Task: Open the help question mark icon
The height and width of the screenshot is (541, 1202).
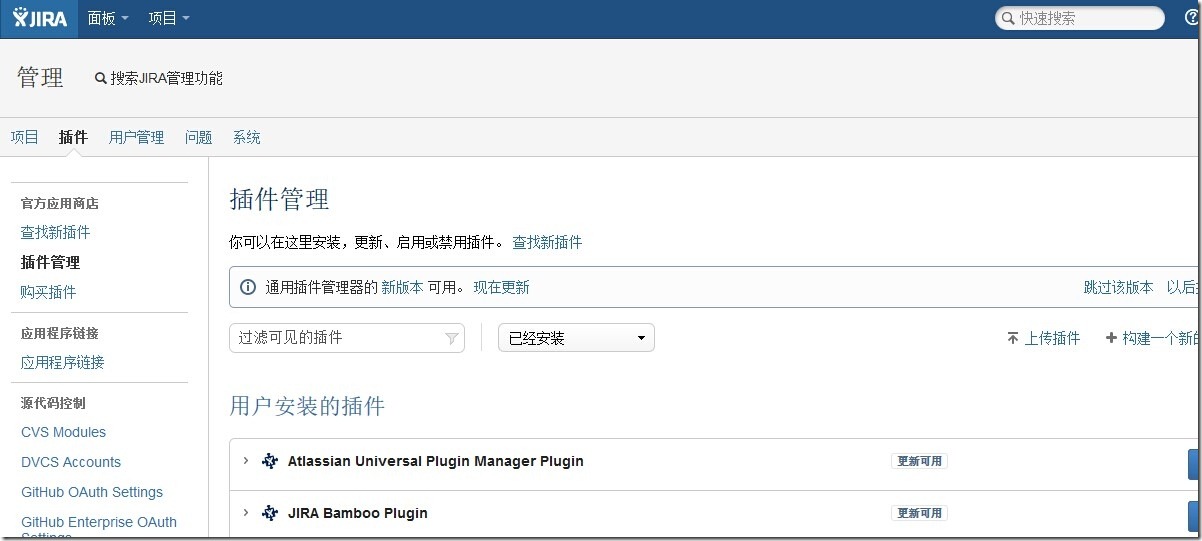Action: (x=1190, y=18)
